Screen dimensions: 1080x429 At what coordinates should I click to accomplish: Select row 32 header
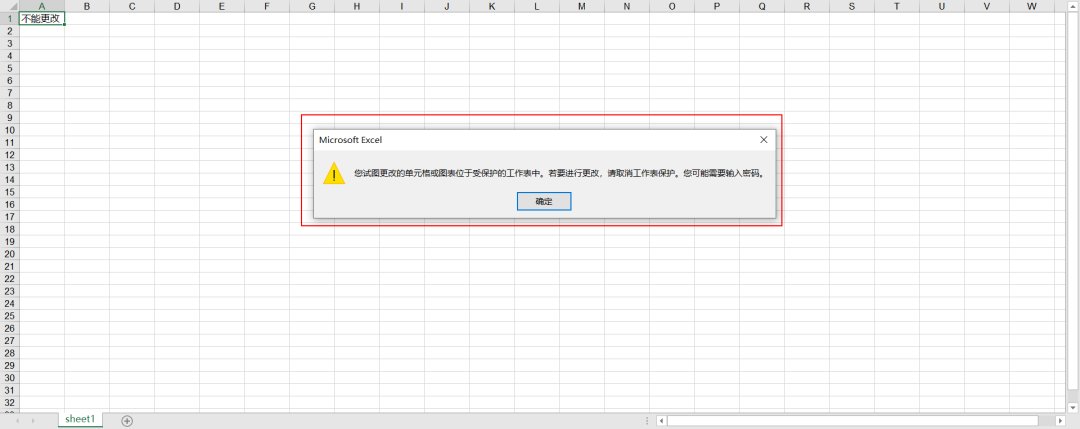click(x=10, y=403)
